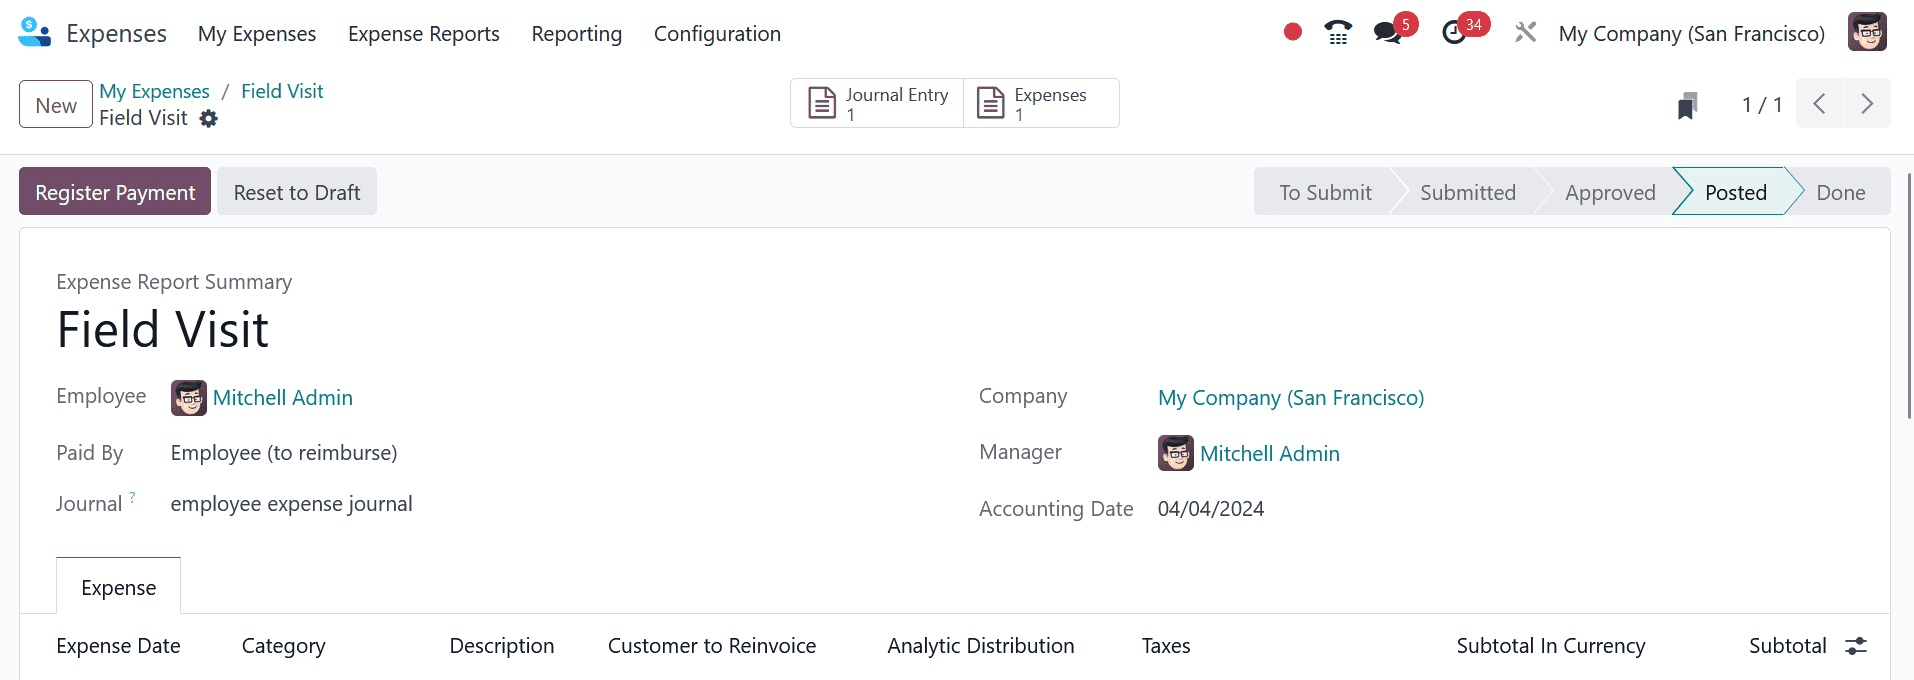Image resolution: width=1914 pixels, height=680 pixels.
Task: Click the bookmark icon near pager
Action: click(x=1687, y=105)
